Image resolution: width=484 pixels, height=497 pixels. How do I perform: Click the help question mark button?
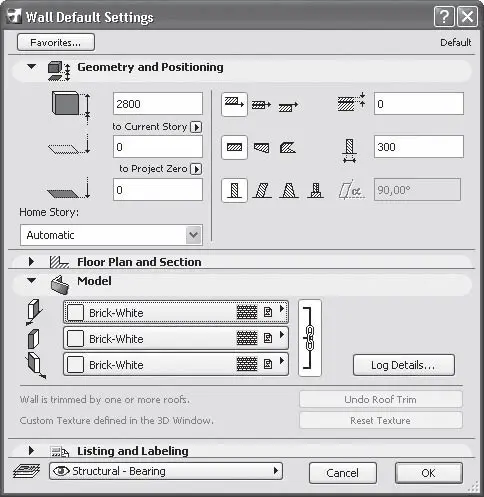[x=444, y=17]
